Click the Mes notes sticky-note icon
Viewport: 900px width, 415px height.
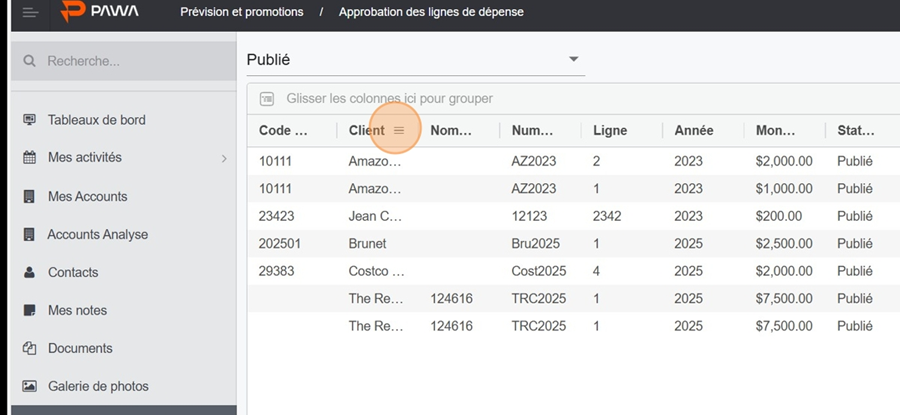(x=29, y=311)
